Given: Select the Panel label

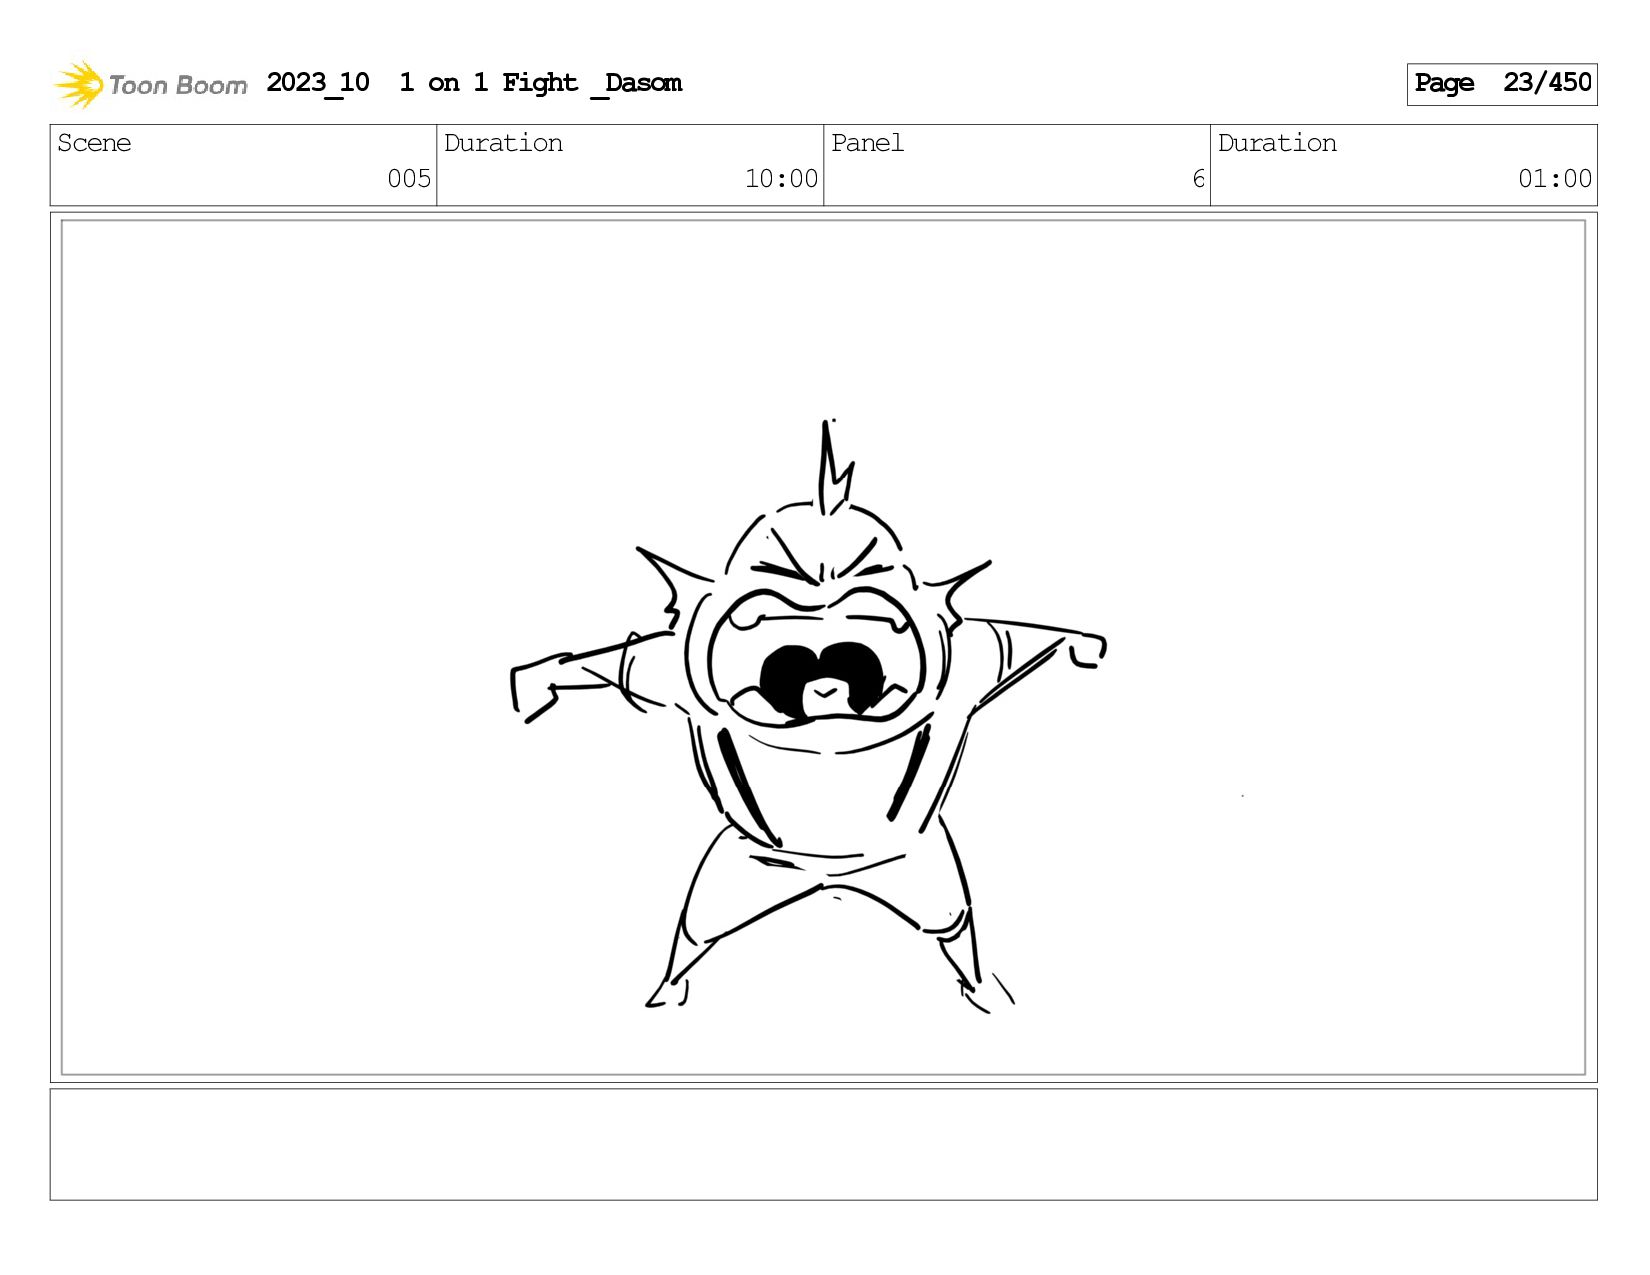Looking at the screenshot, I should pos(867,143).
